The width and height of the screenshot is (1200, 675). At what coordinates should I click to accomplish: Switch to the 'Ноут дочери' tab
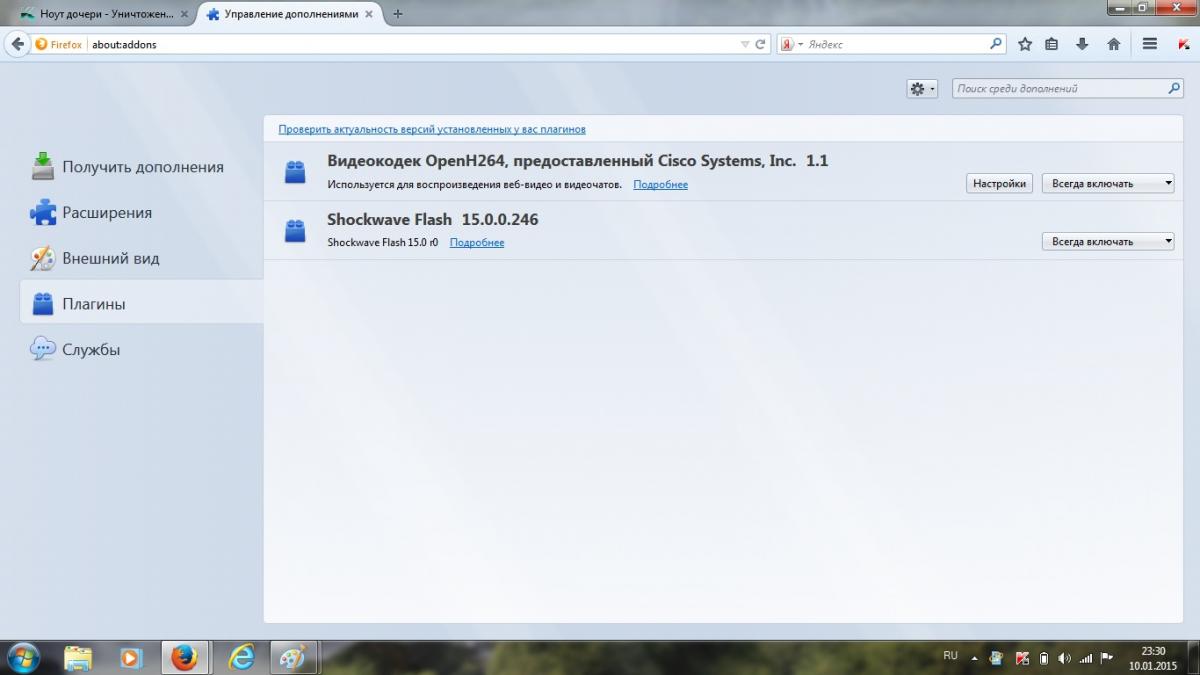(x=102, y=14)
